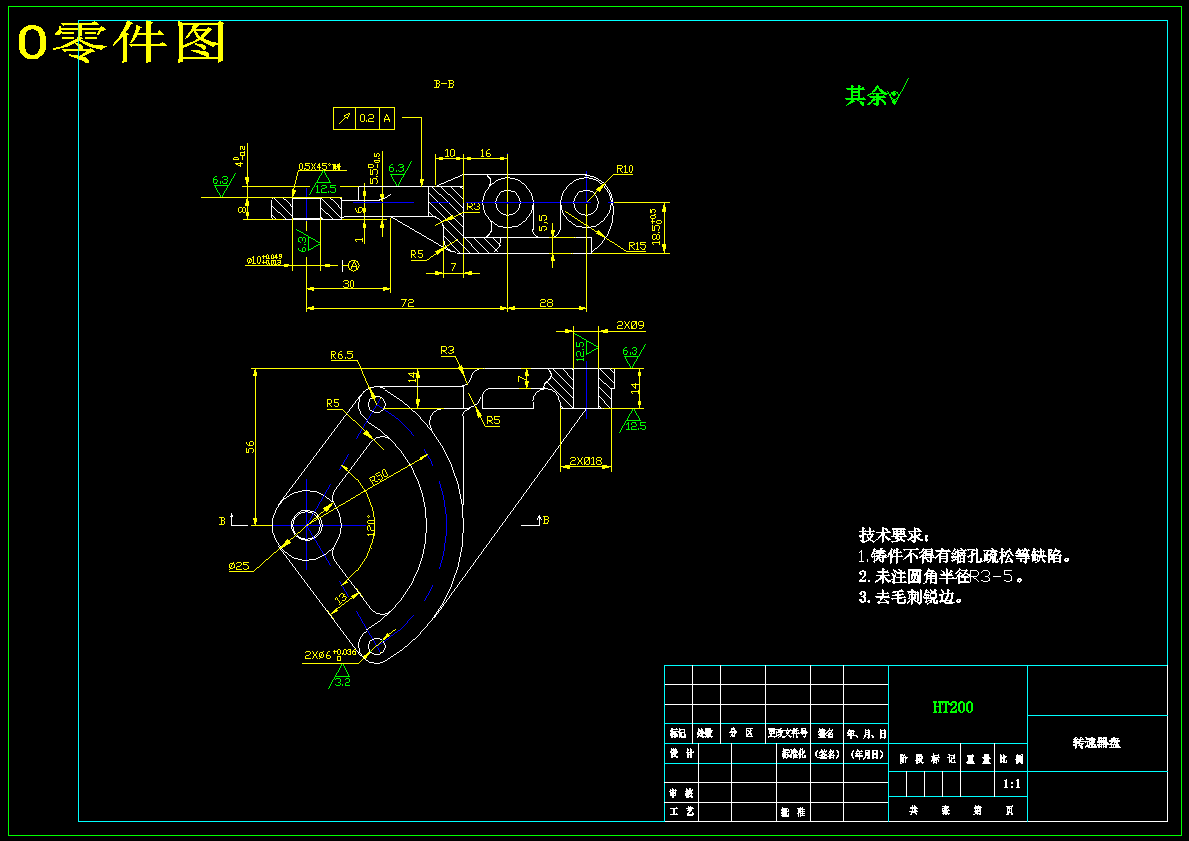Click the 'R15' radius dimension

click(x=637, y=246)
